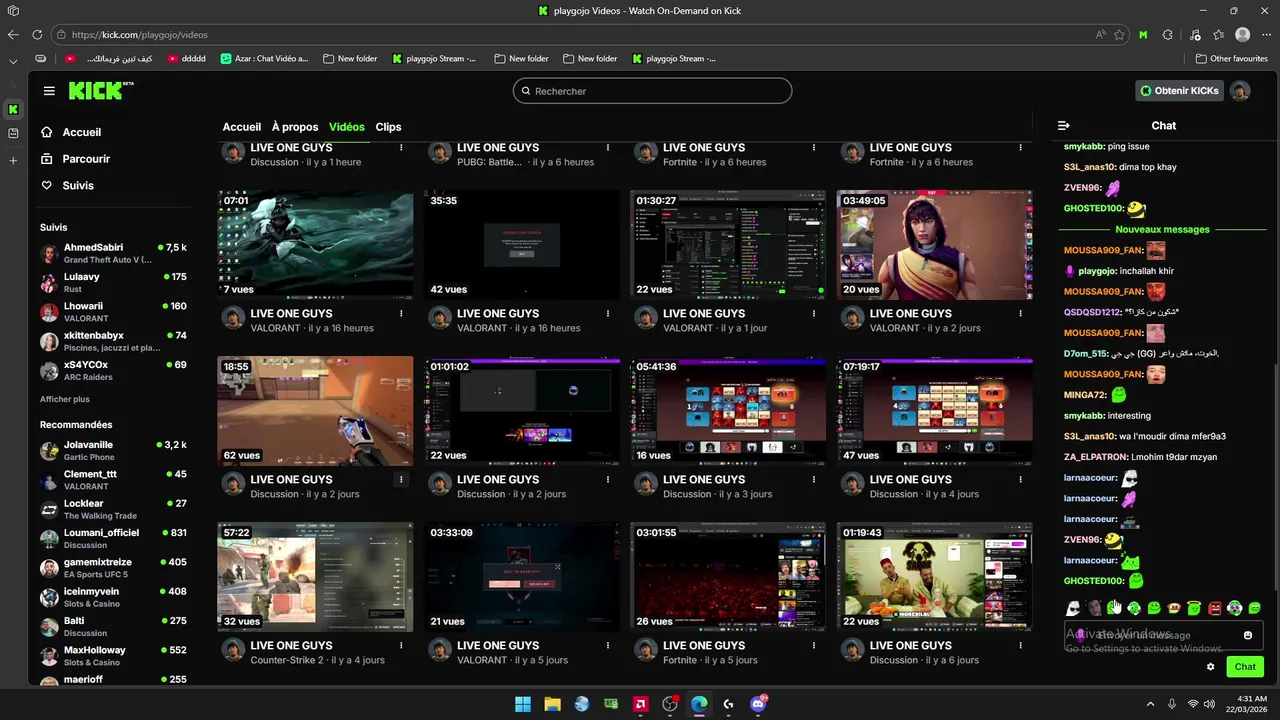Add page to favourites star icon
The height and width of the screenshot is (720, 1280).
tap(1119, 34)
